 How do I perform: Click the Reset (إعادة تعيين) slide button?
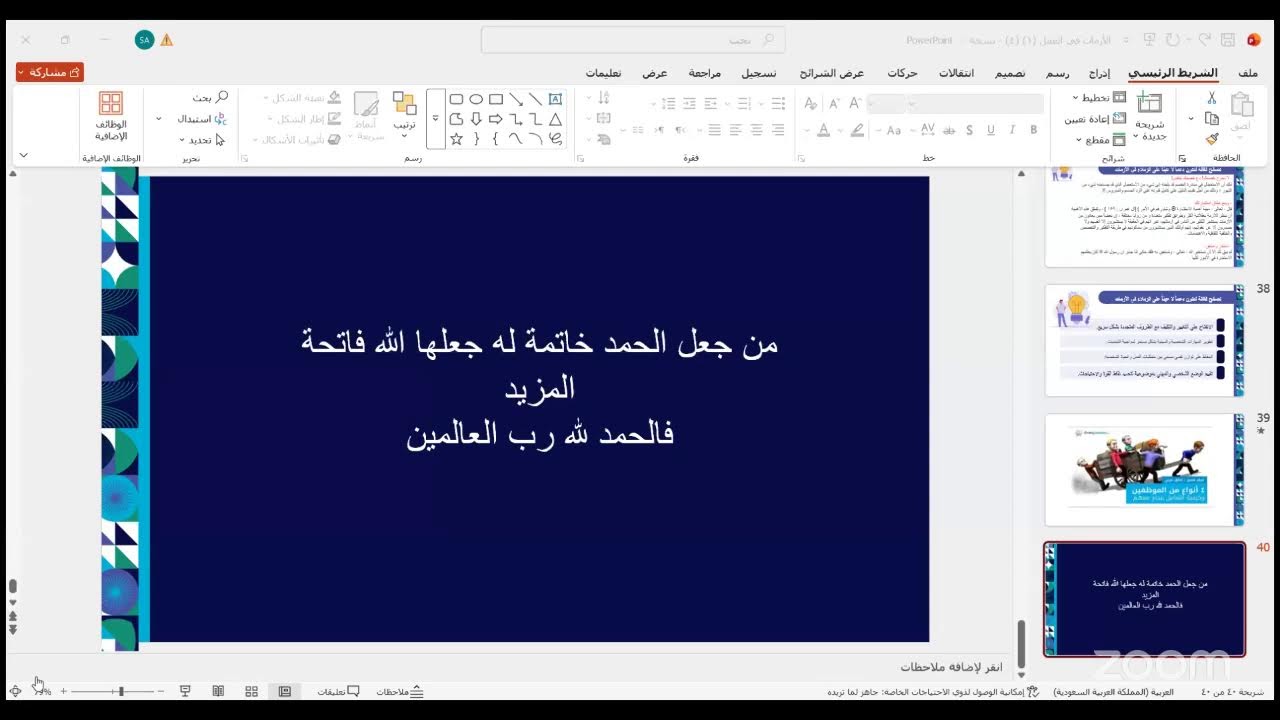coord(1095,119)
